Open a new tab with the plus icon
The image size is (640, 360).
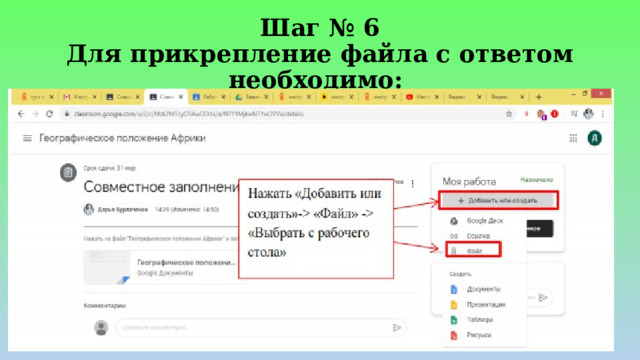[538, 97]
